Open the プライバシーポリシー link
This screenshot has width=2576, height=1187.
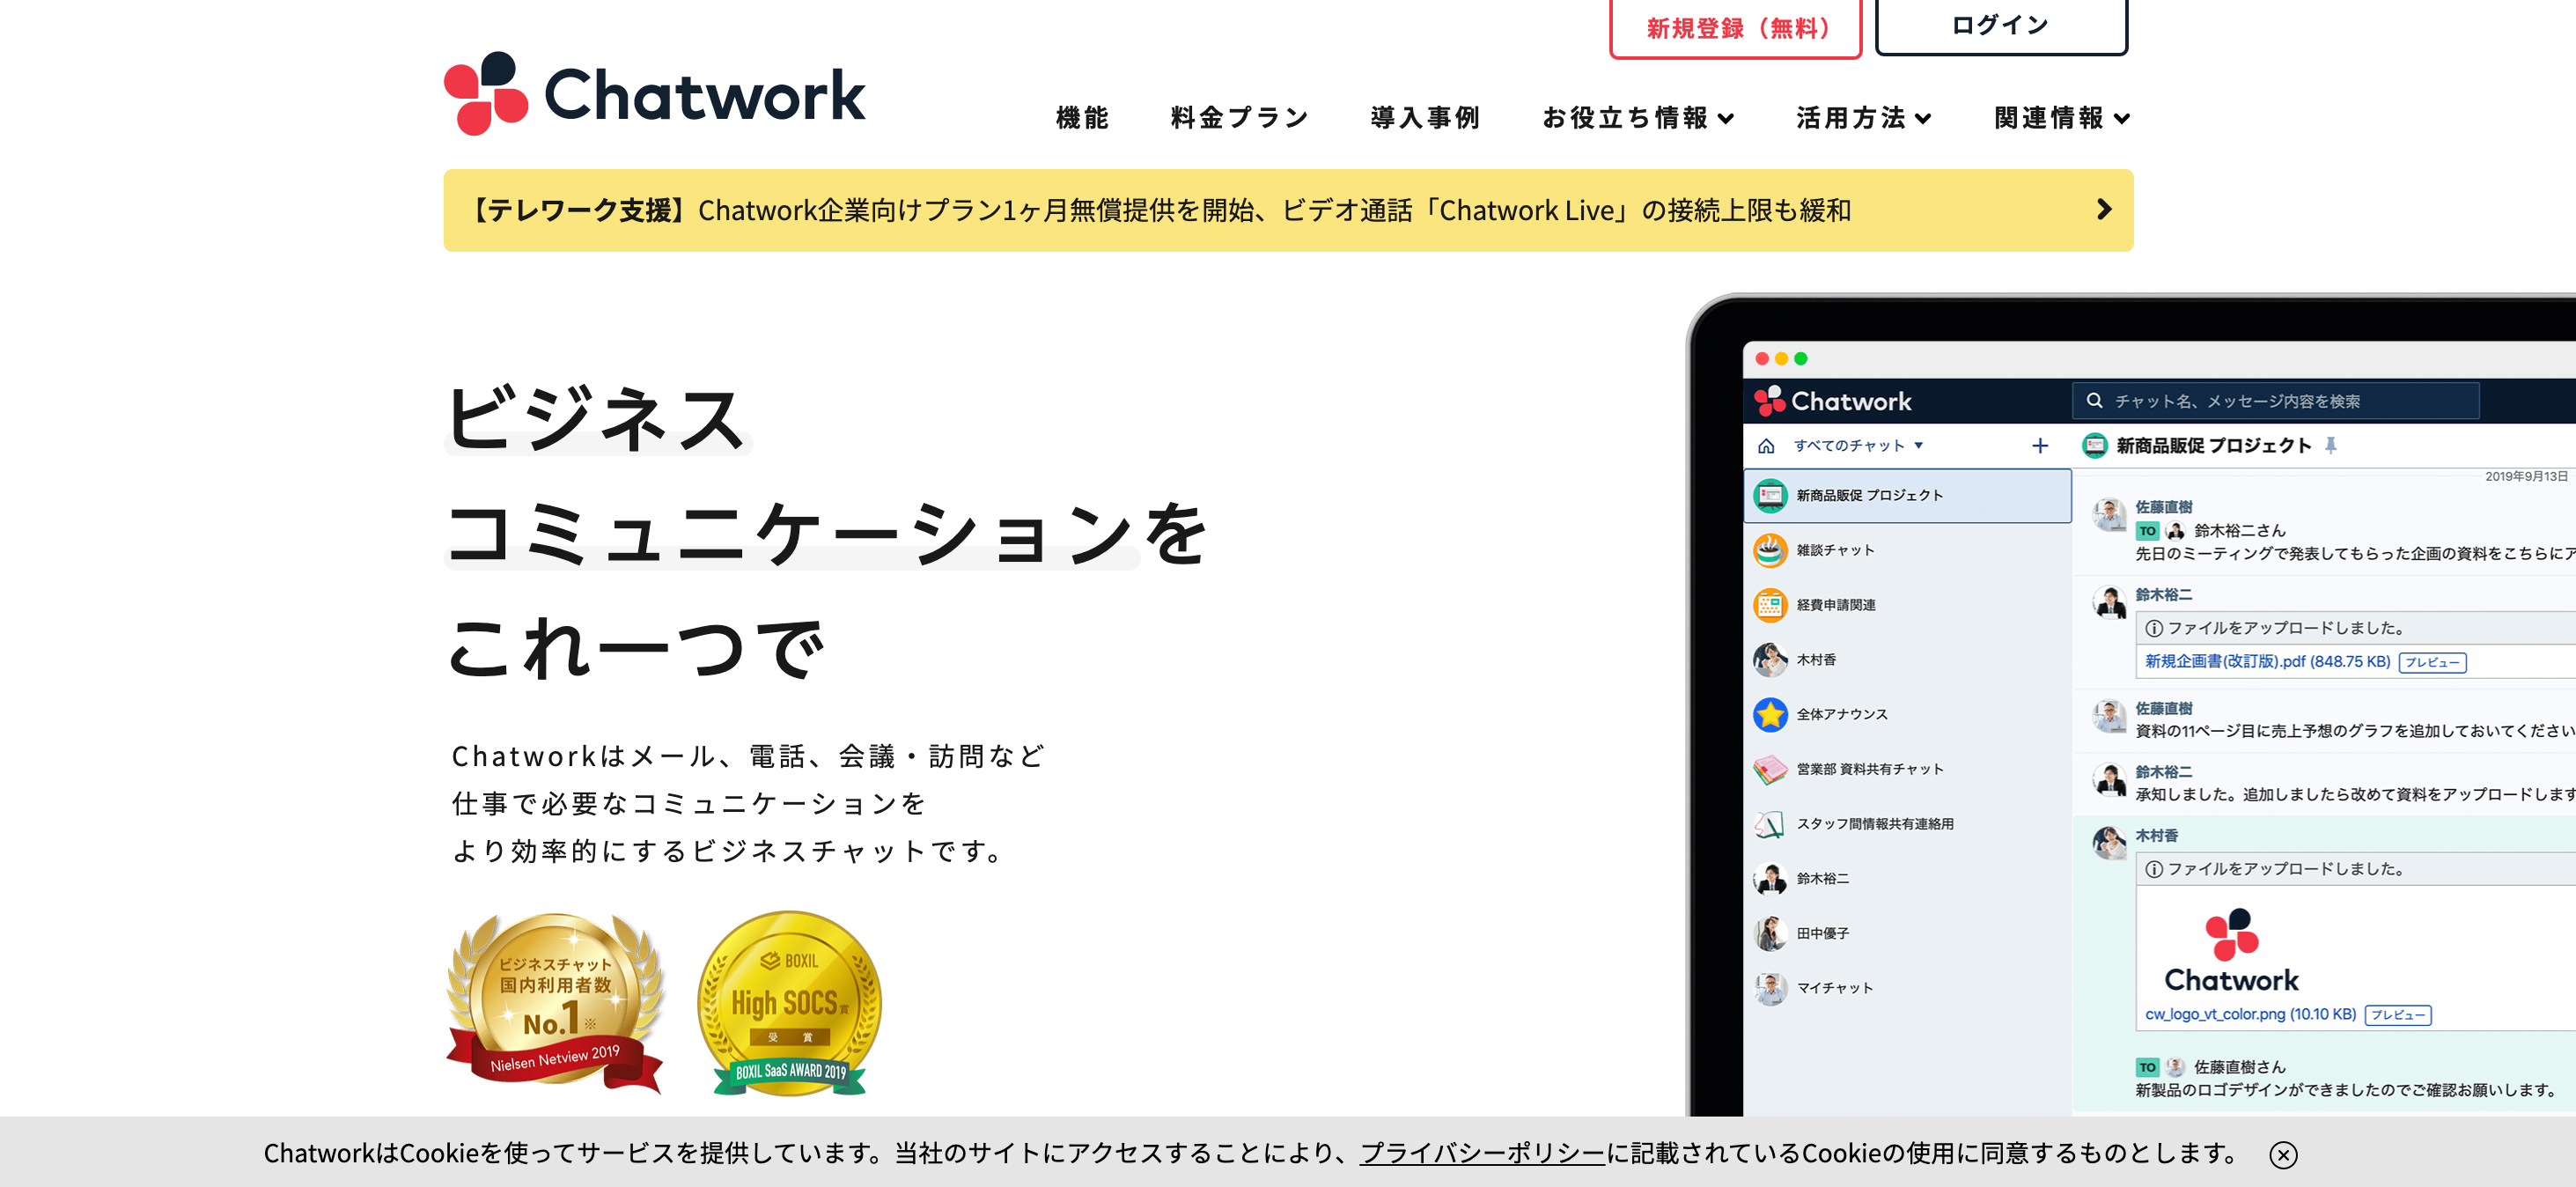(x=1482, y=1153)
